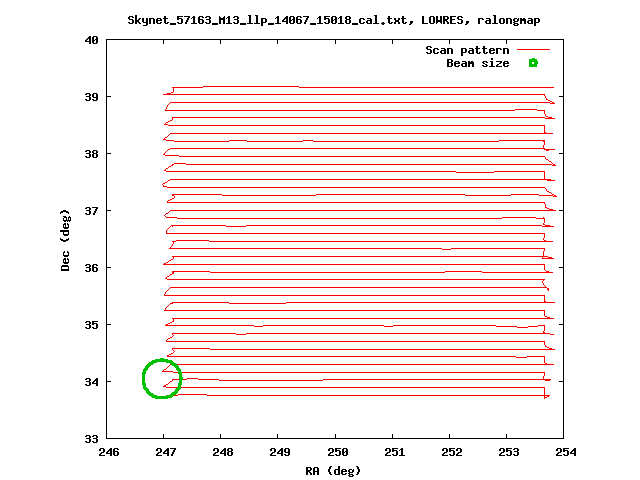Click x-axis tick label 248
The height and width of the screenshot is (480, 640).
click(223, 452)
